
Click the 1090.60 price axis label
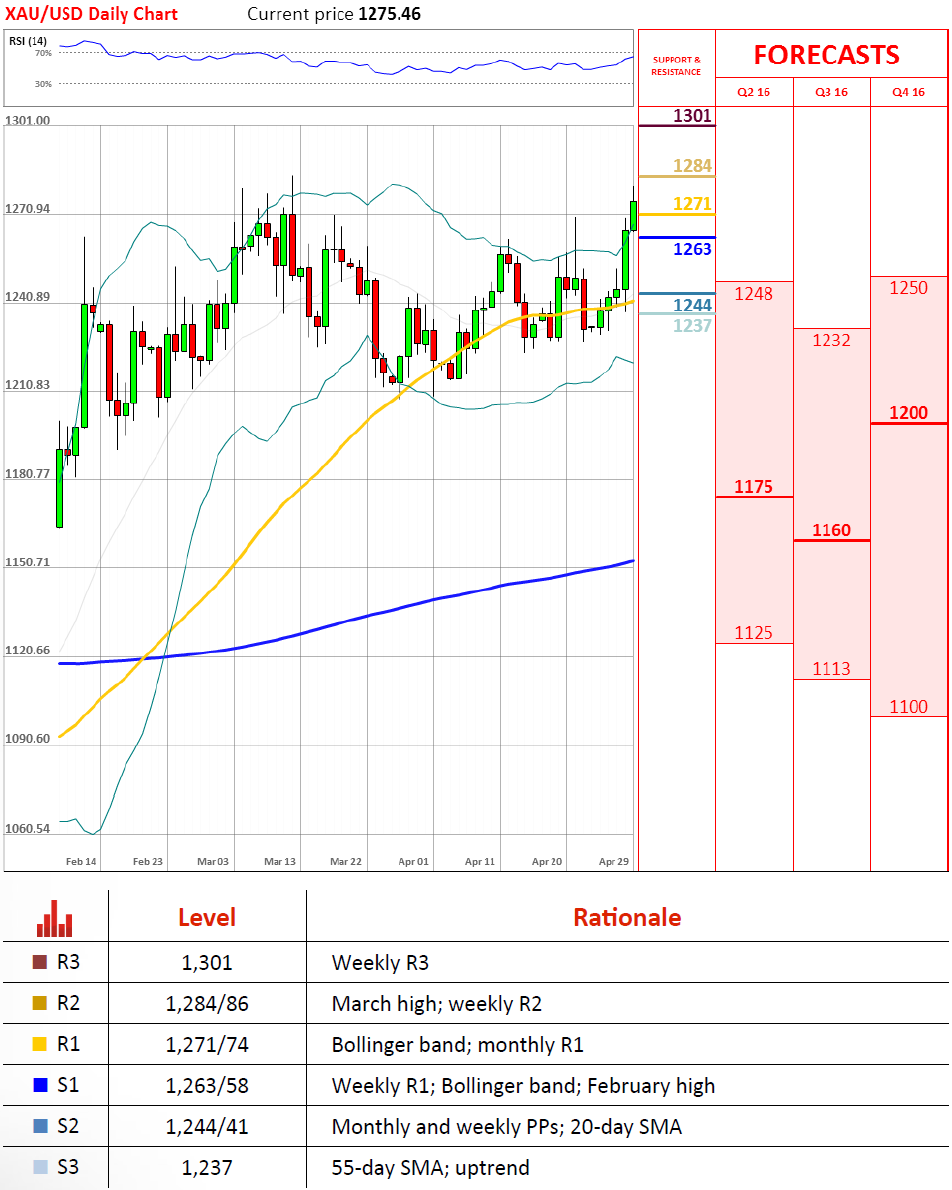(27, 738)
